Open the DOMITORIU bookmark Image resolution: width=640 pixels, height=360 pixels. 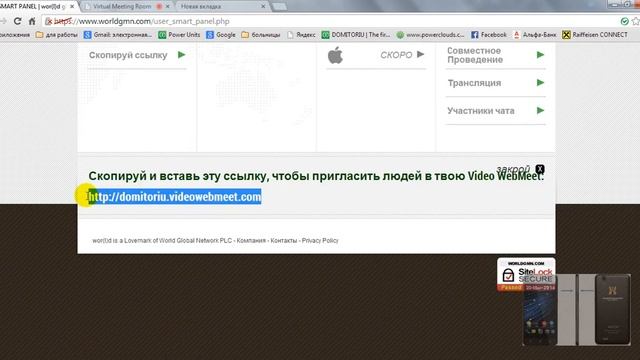tap(356, 35)
